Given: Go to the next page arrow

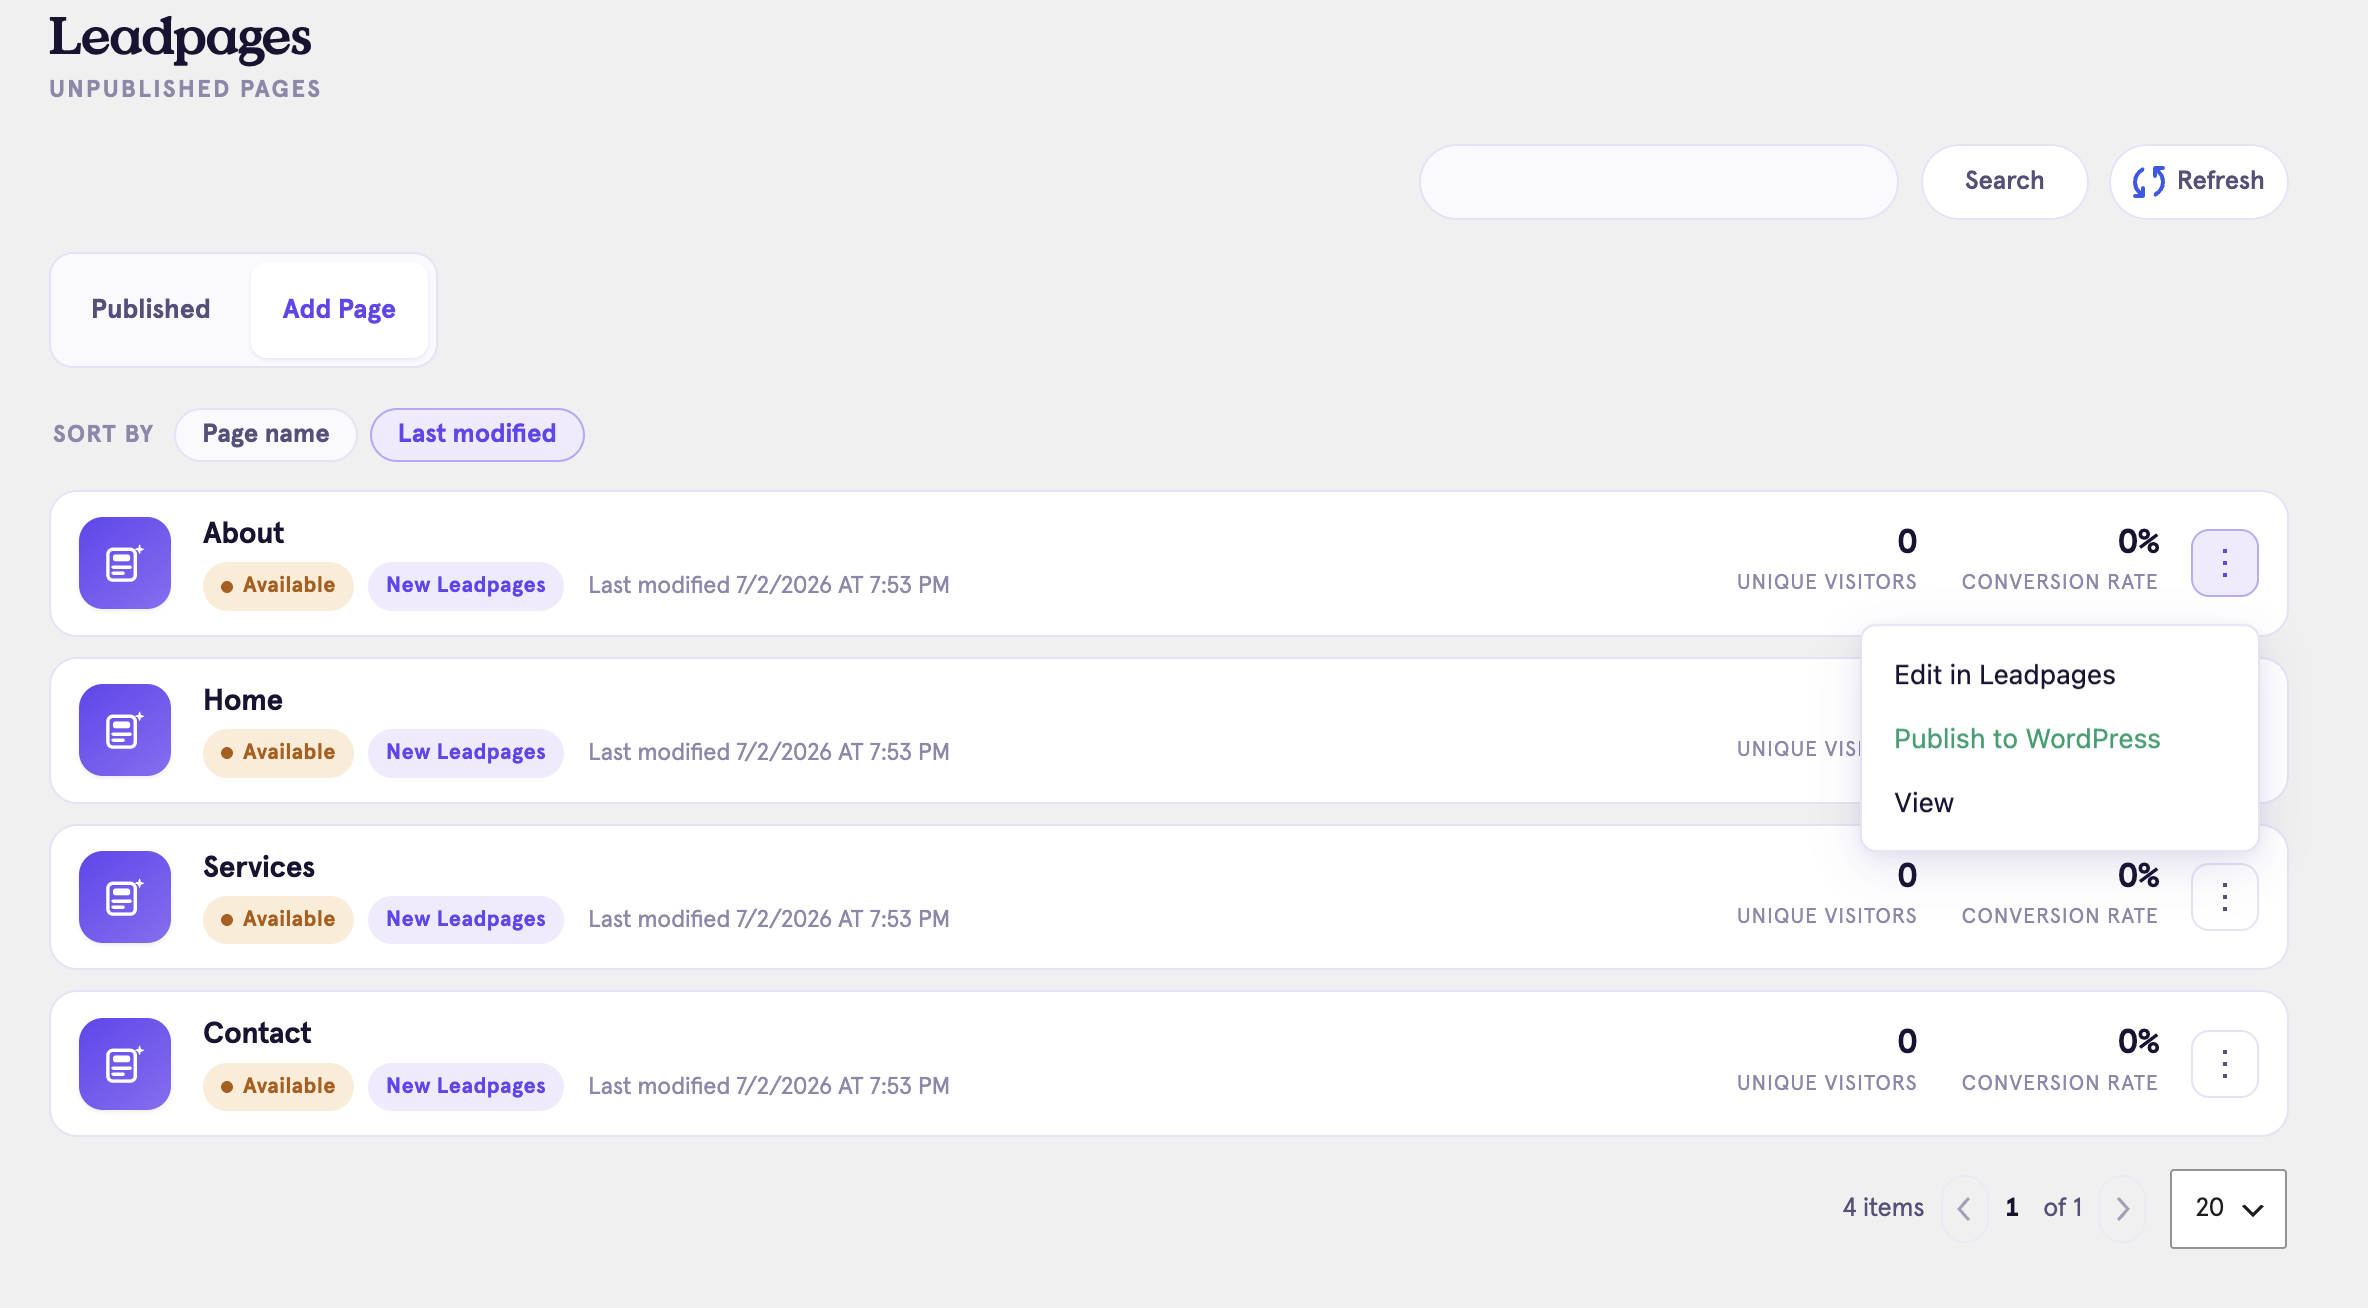Looking at the screenshot, I should tap(2122, 1208).
